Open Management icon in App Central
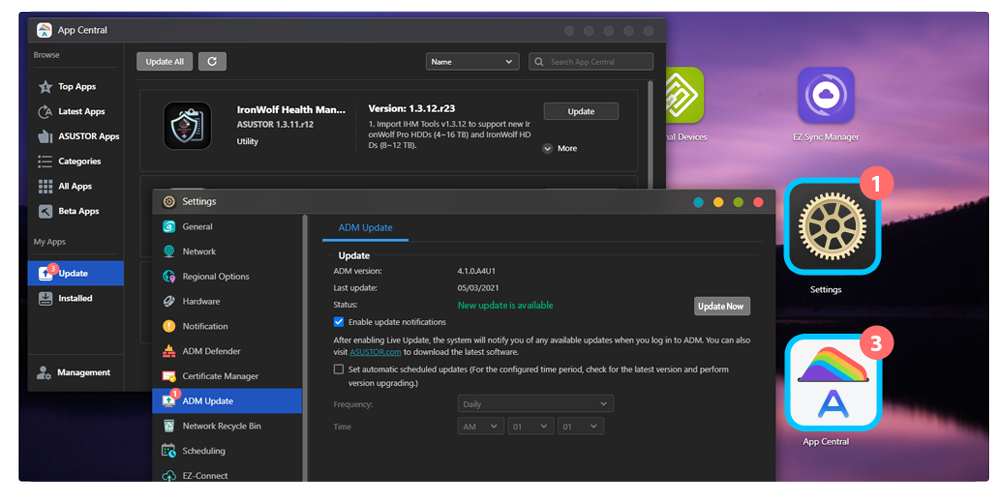1000x502 pixels. pos(44,373)
